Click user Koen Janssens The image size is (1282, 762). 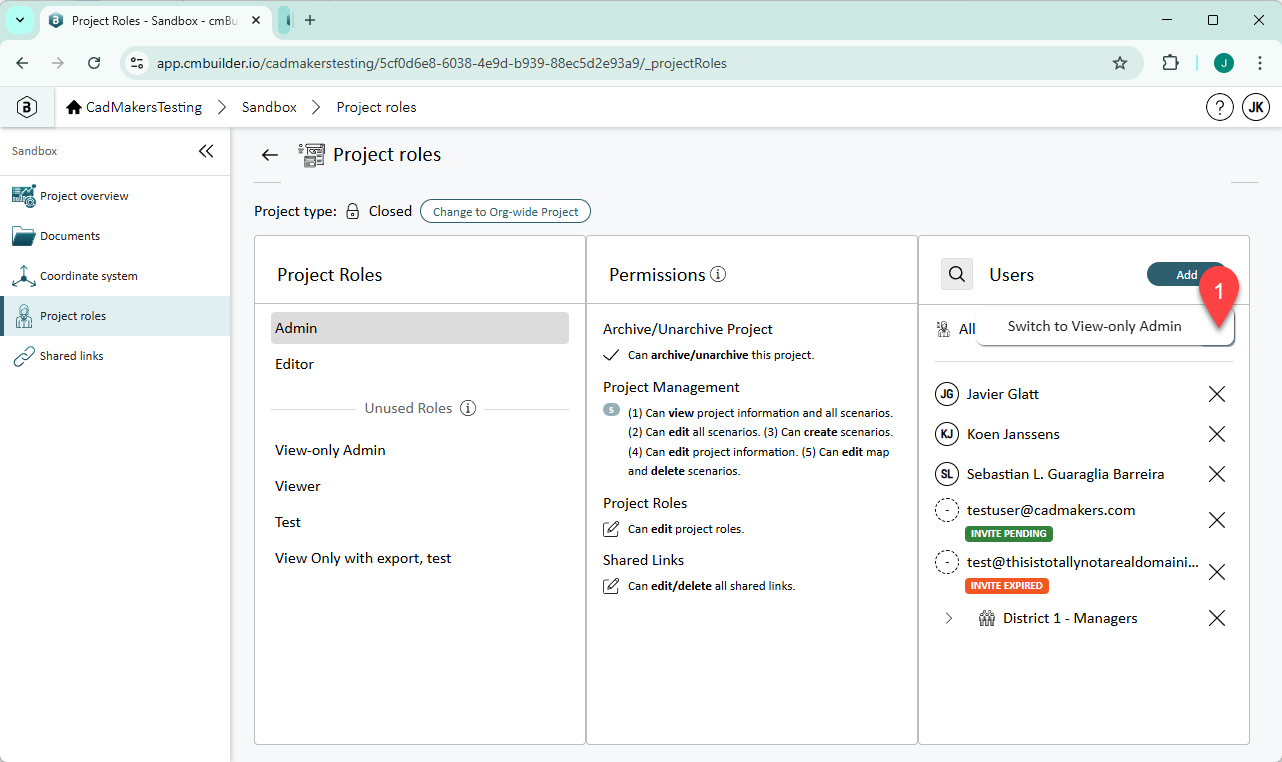coord(1013,434)
